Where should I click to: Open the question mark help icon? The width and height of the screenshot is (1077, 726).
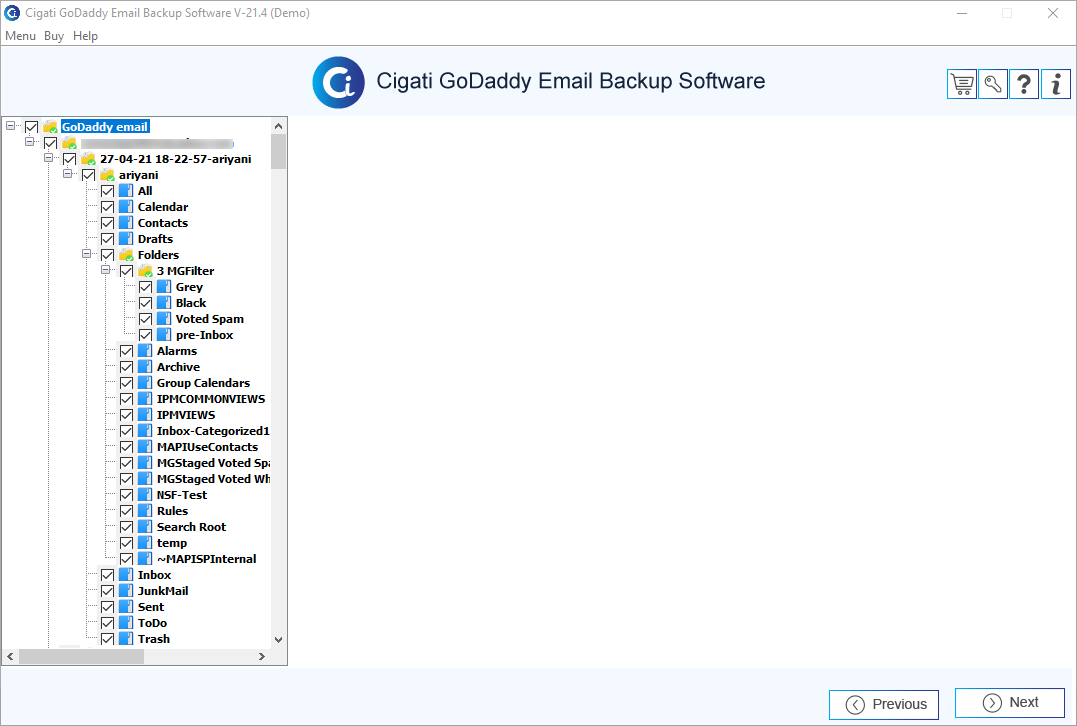pos(1023,84)
